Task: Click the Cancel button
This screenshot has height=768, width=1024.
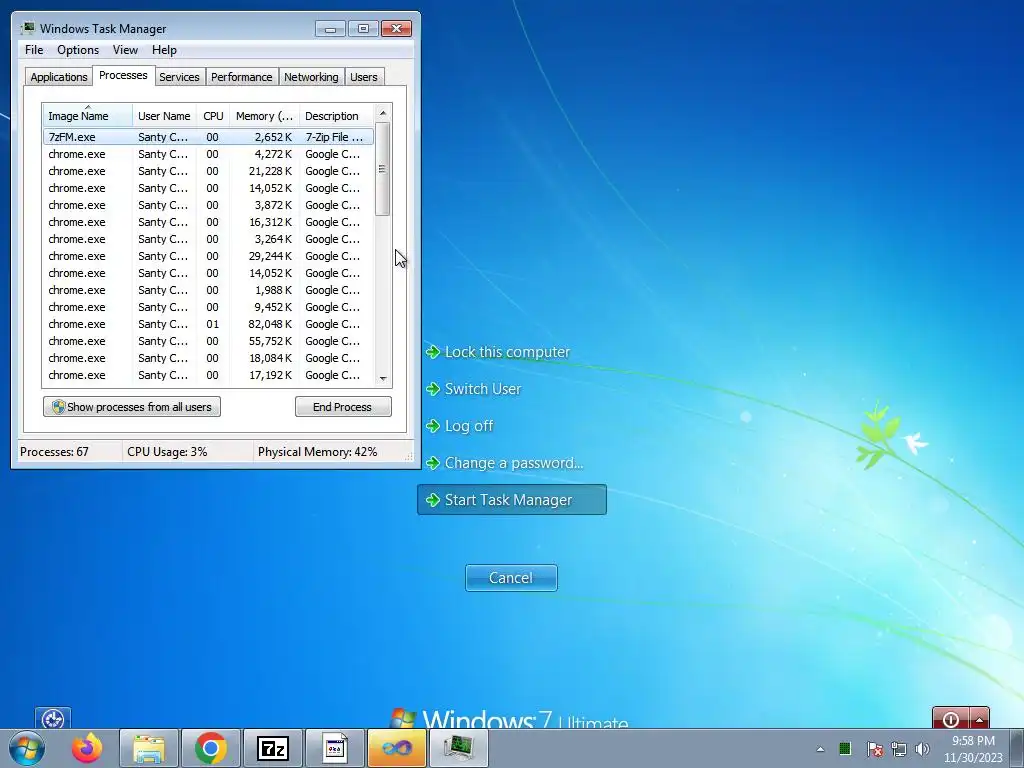Action: [x=511, y=578]
